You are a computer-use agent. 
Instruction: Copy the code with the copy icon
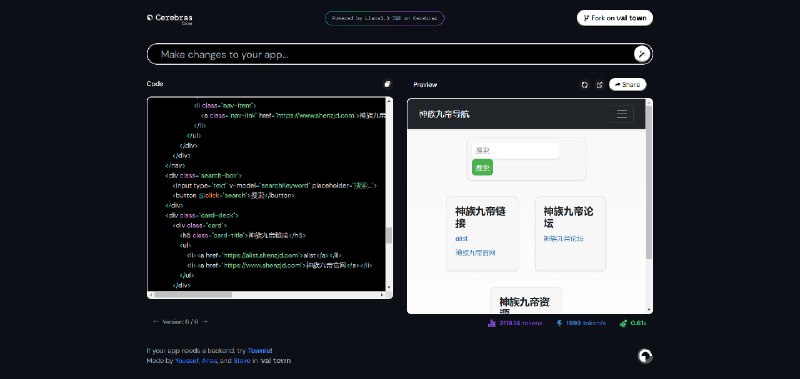(x=387, y=84)
